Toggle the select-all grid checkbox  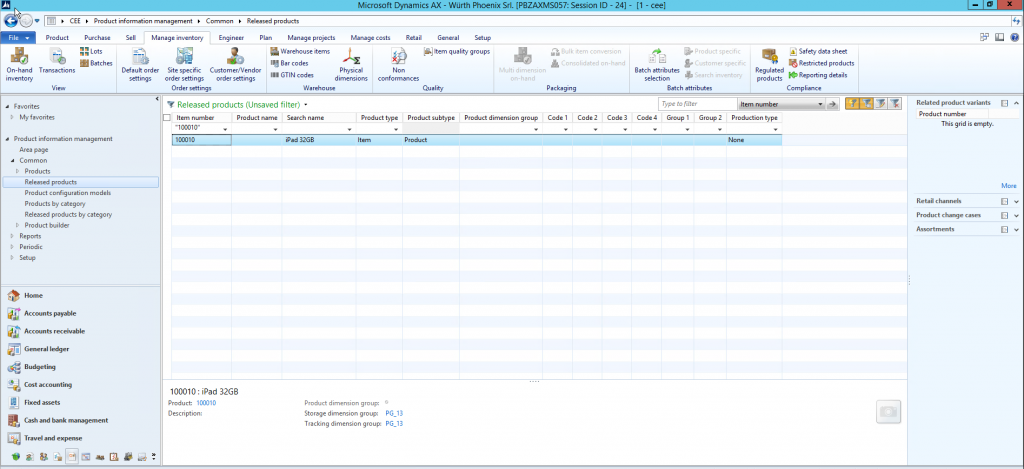click(167, 118)
